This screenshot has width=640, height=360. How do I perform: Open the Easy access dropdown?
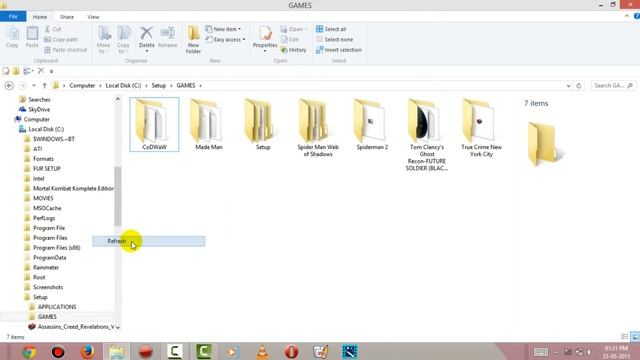[x=225, y=40]
